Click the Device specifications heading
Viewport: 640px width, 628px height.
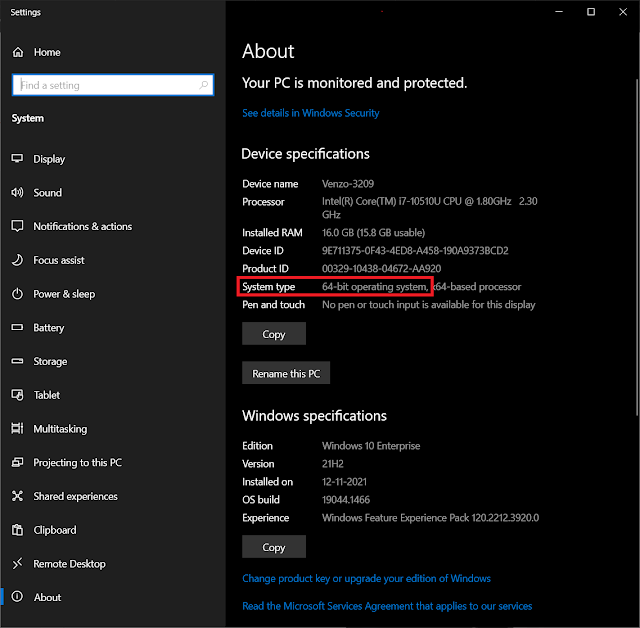click(305, 154)
